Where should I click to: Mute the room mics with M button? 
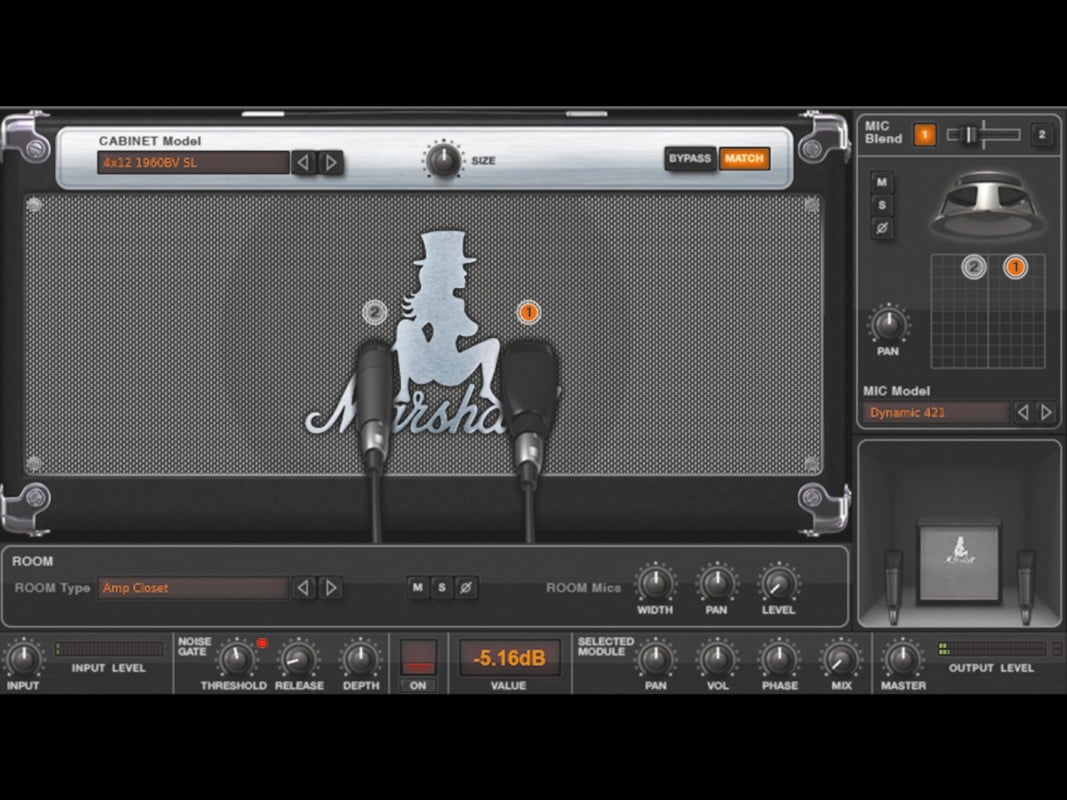coord(417,587)
